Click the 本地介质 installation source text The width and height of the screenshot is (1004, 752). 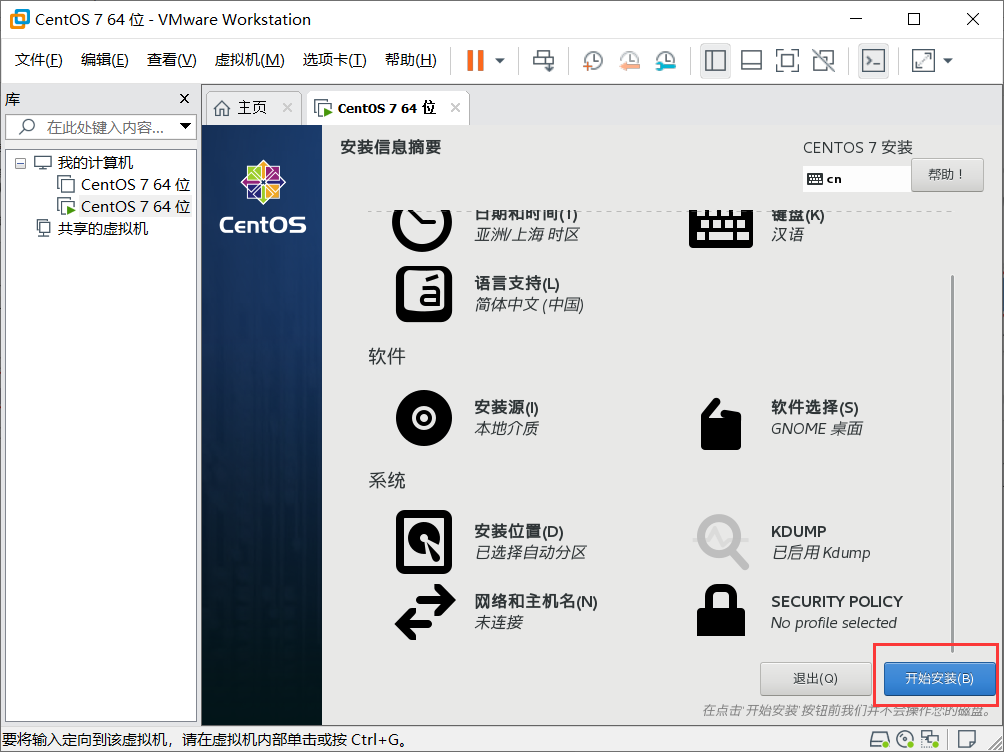(x=506, y=429)
